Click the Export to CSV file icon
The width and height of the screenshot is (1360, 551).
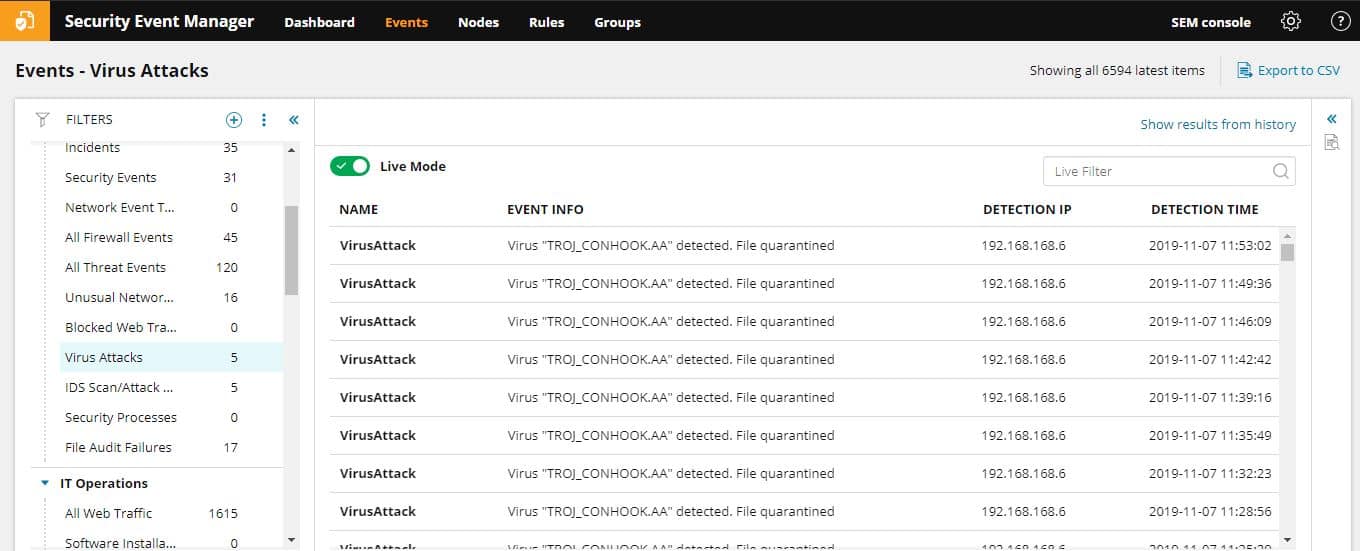point(1245,70)
